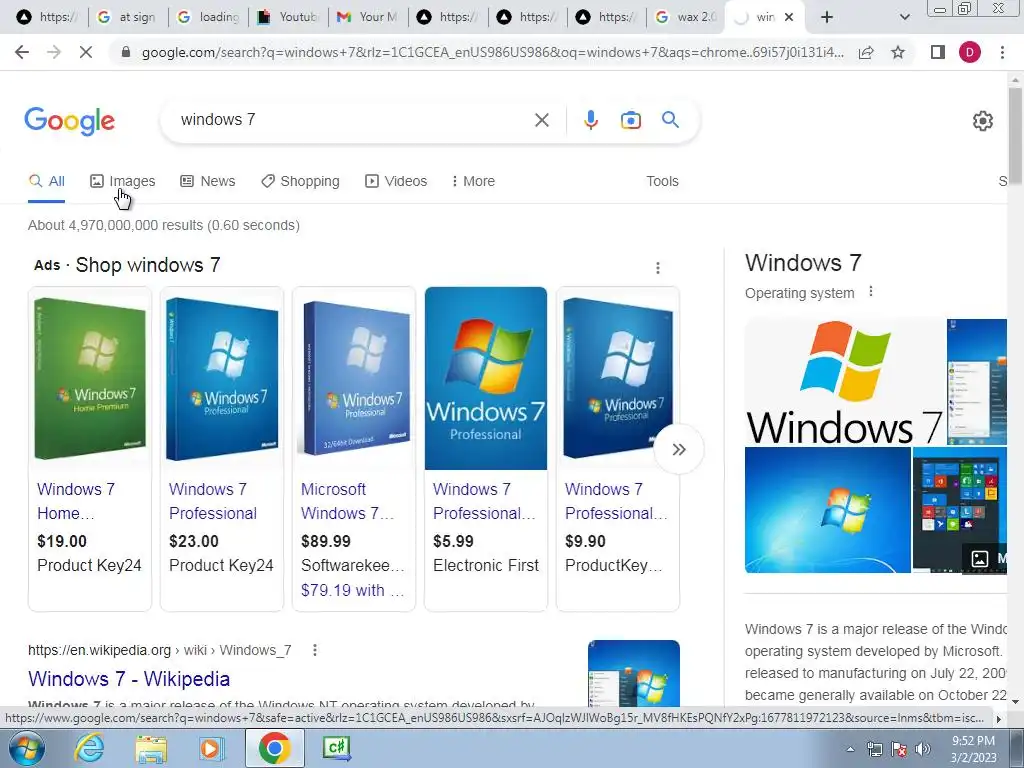1024x768 pixels.
Task: Open Chrome three-dot menu
Action: pos(1002,52)
